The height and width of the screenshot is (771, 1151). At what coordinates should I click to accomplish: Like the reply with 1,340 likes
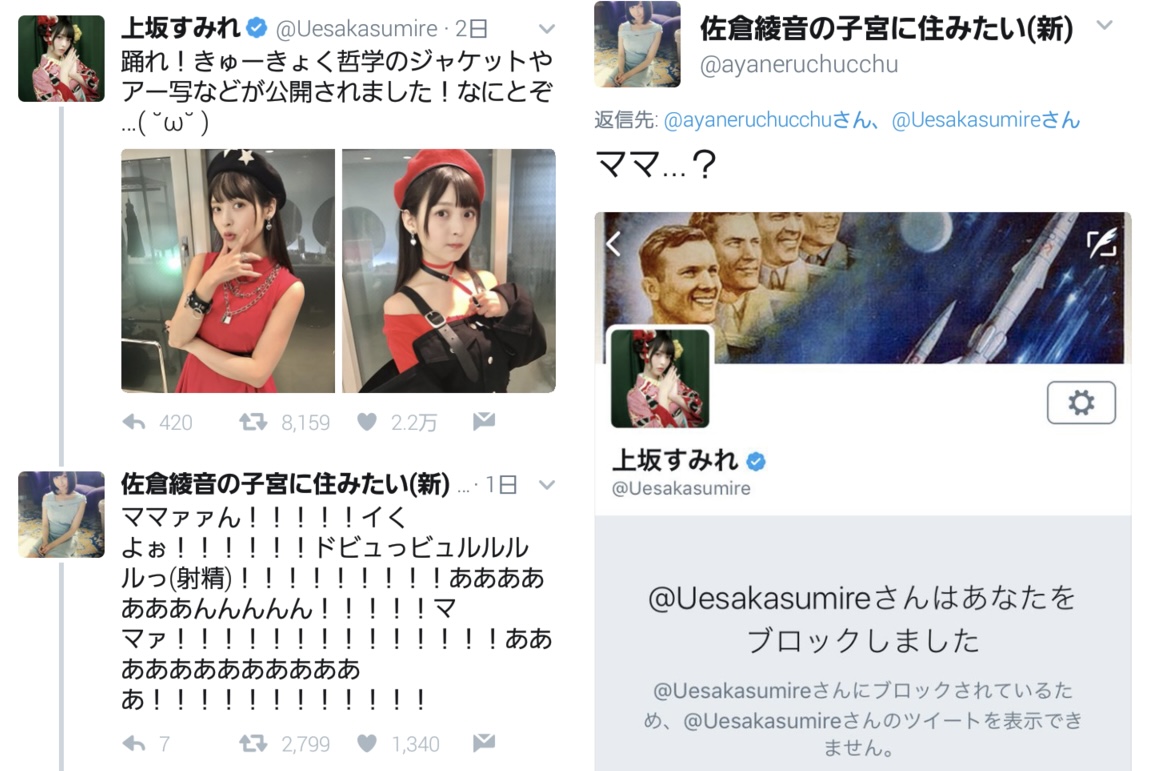pos(367,744)
